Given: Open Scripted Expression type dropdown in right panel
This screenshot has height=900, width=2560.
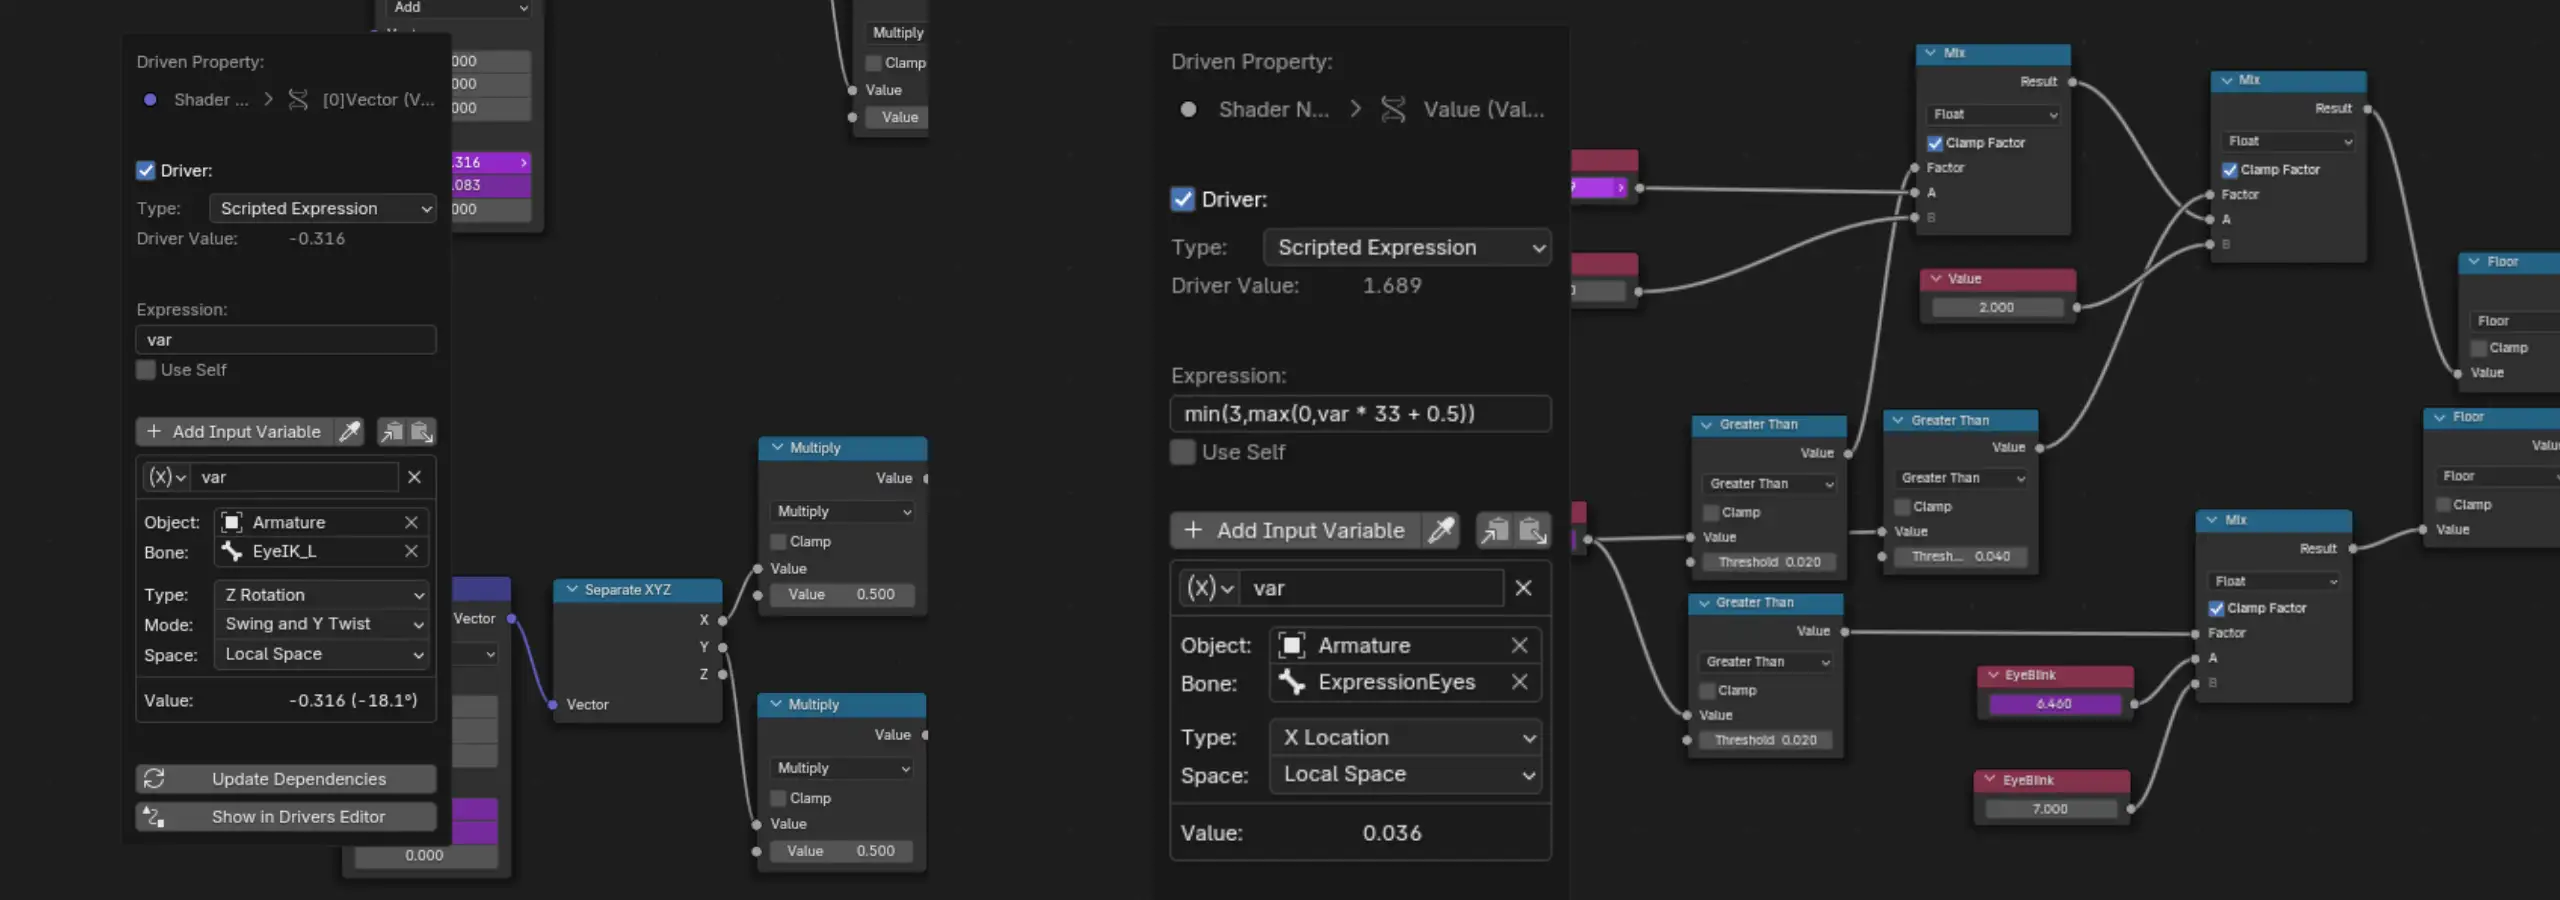Looking at the screenshot, I should [x=1407, y=247].
